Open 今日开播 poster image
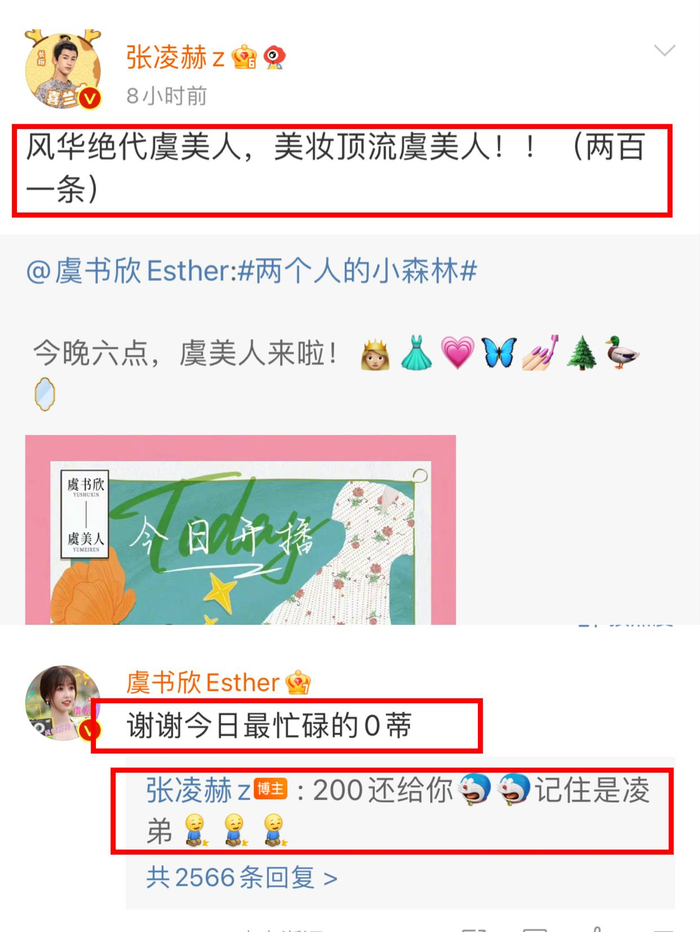 240,529
